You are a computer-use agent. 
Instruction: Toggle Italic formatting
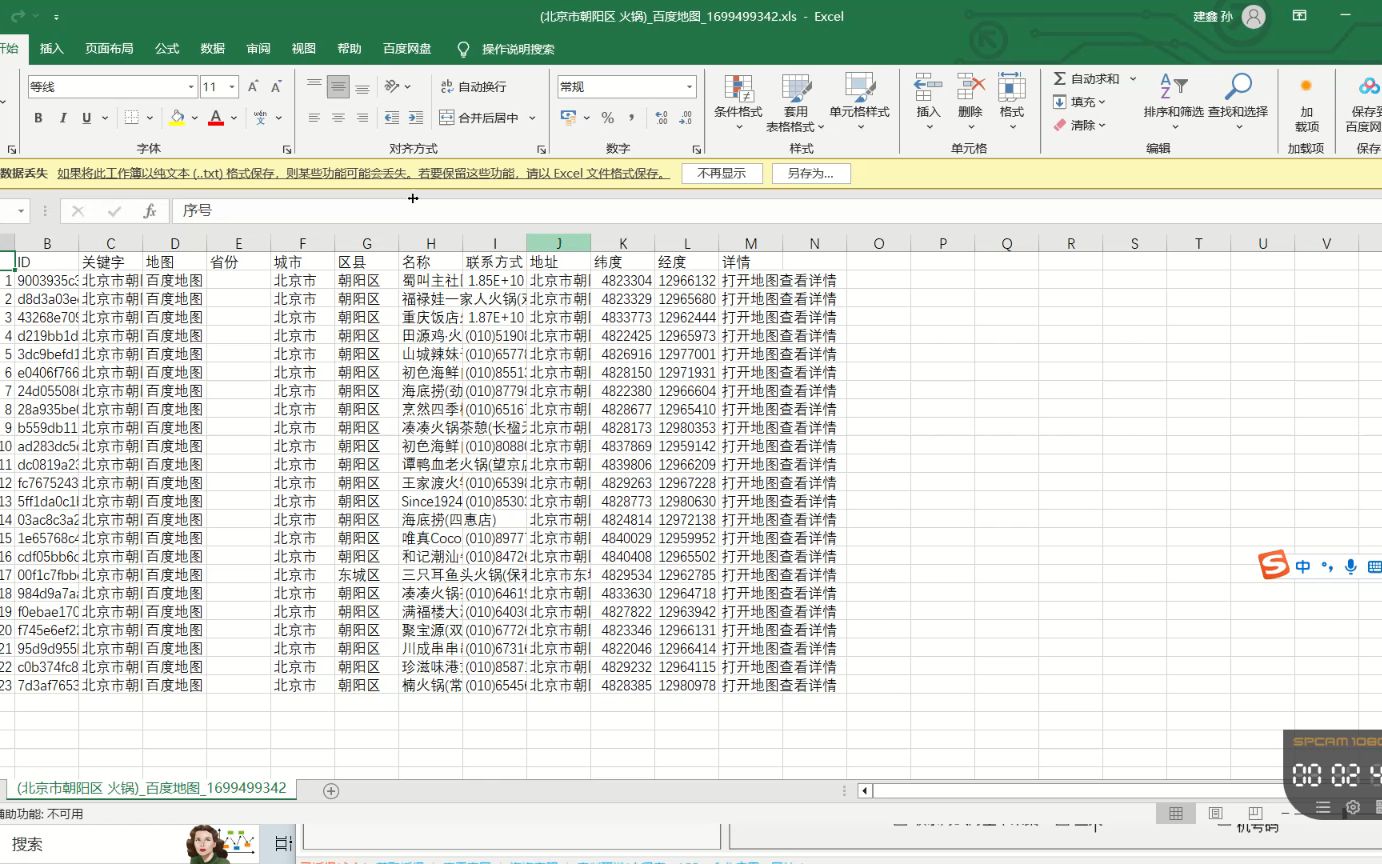[62, 118]
